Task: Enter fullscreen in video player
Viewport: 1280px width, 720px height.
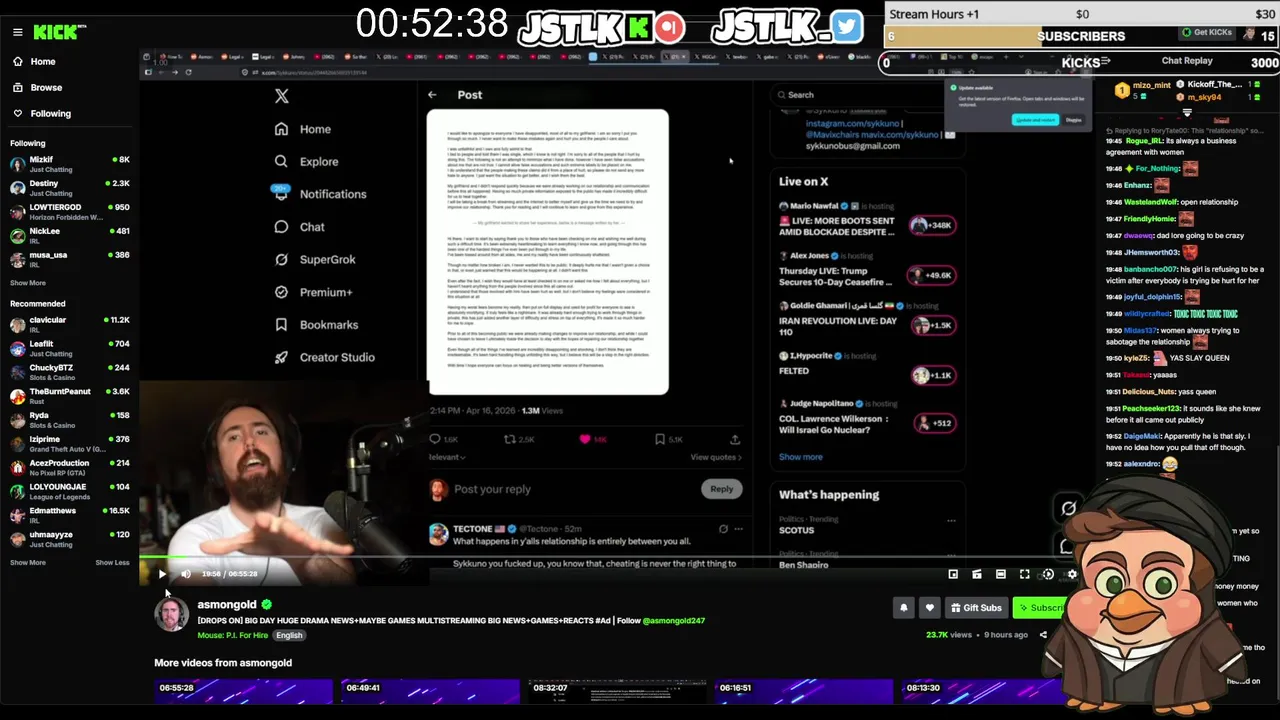Action: click(x=1025, y=574)
